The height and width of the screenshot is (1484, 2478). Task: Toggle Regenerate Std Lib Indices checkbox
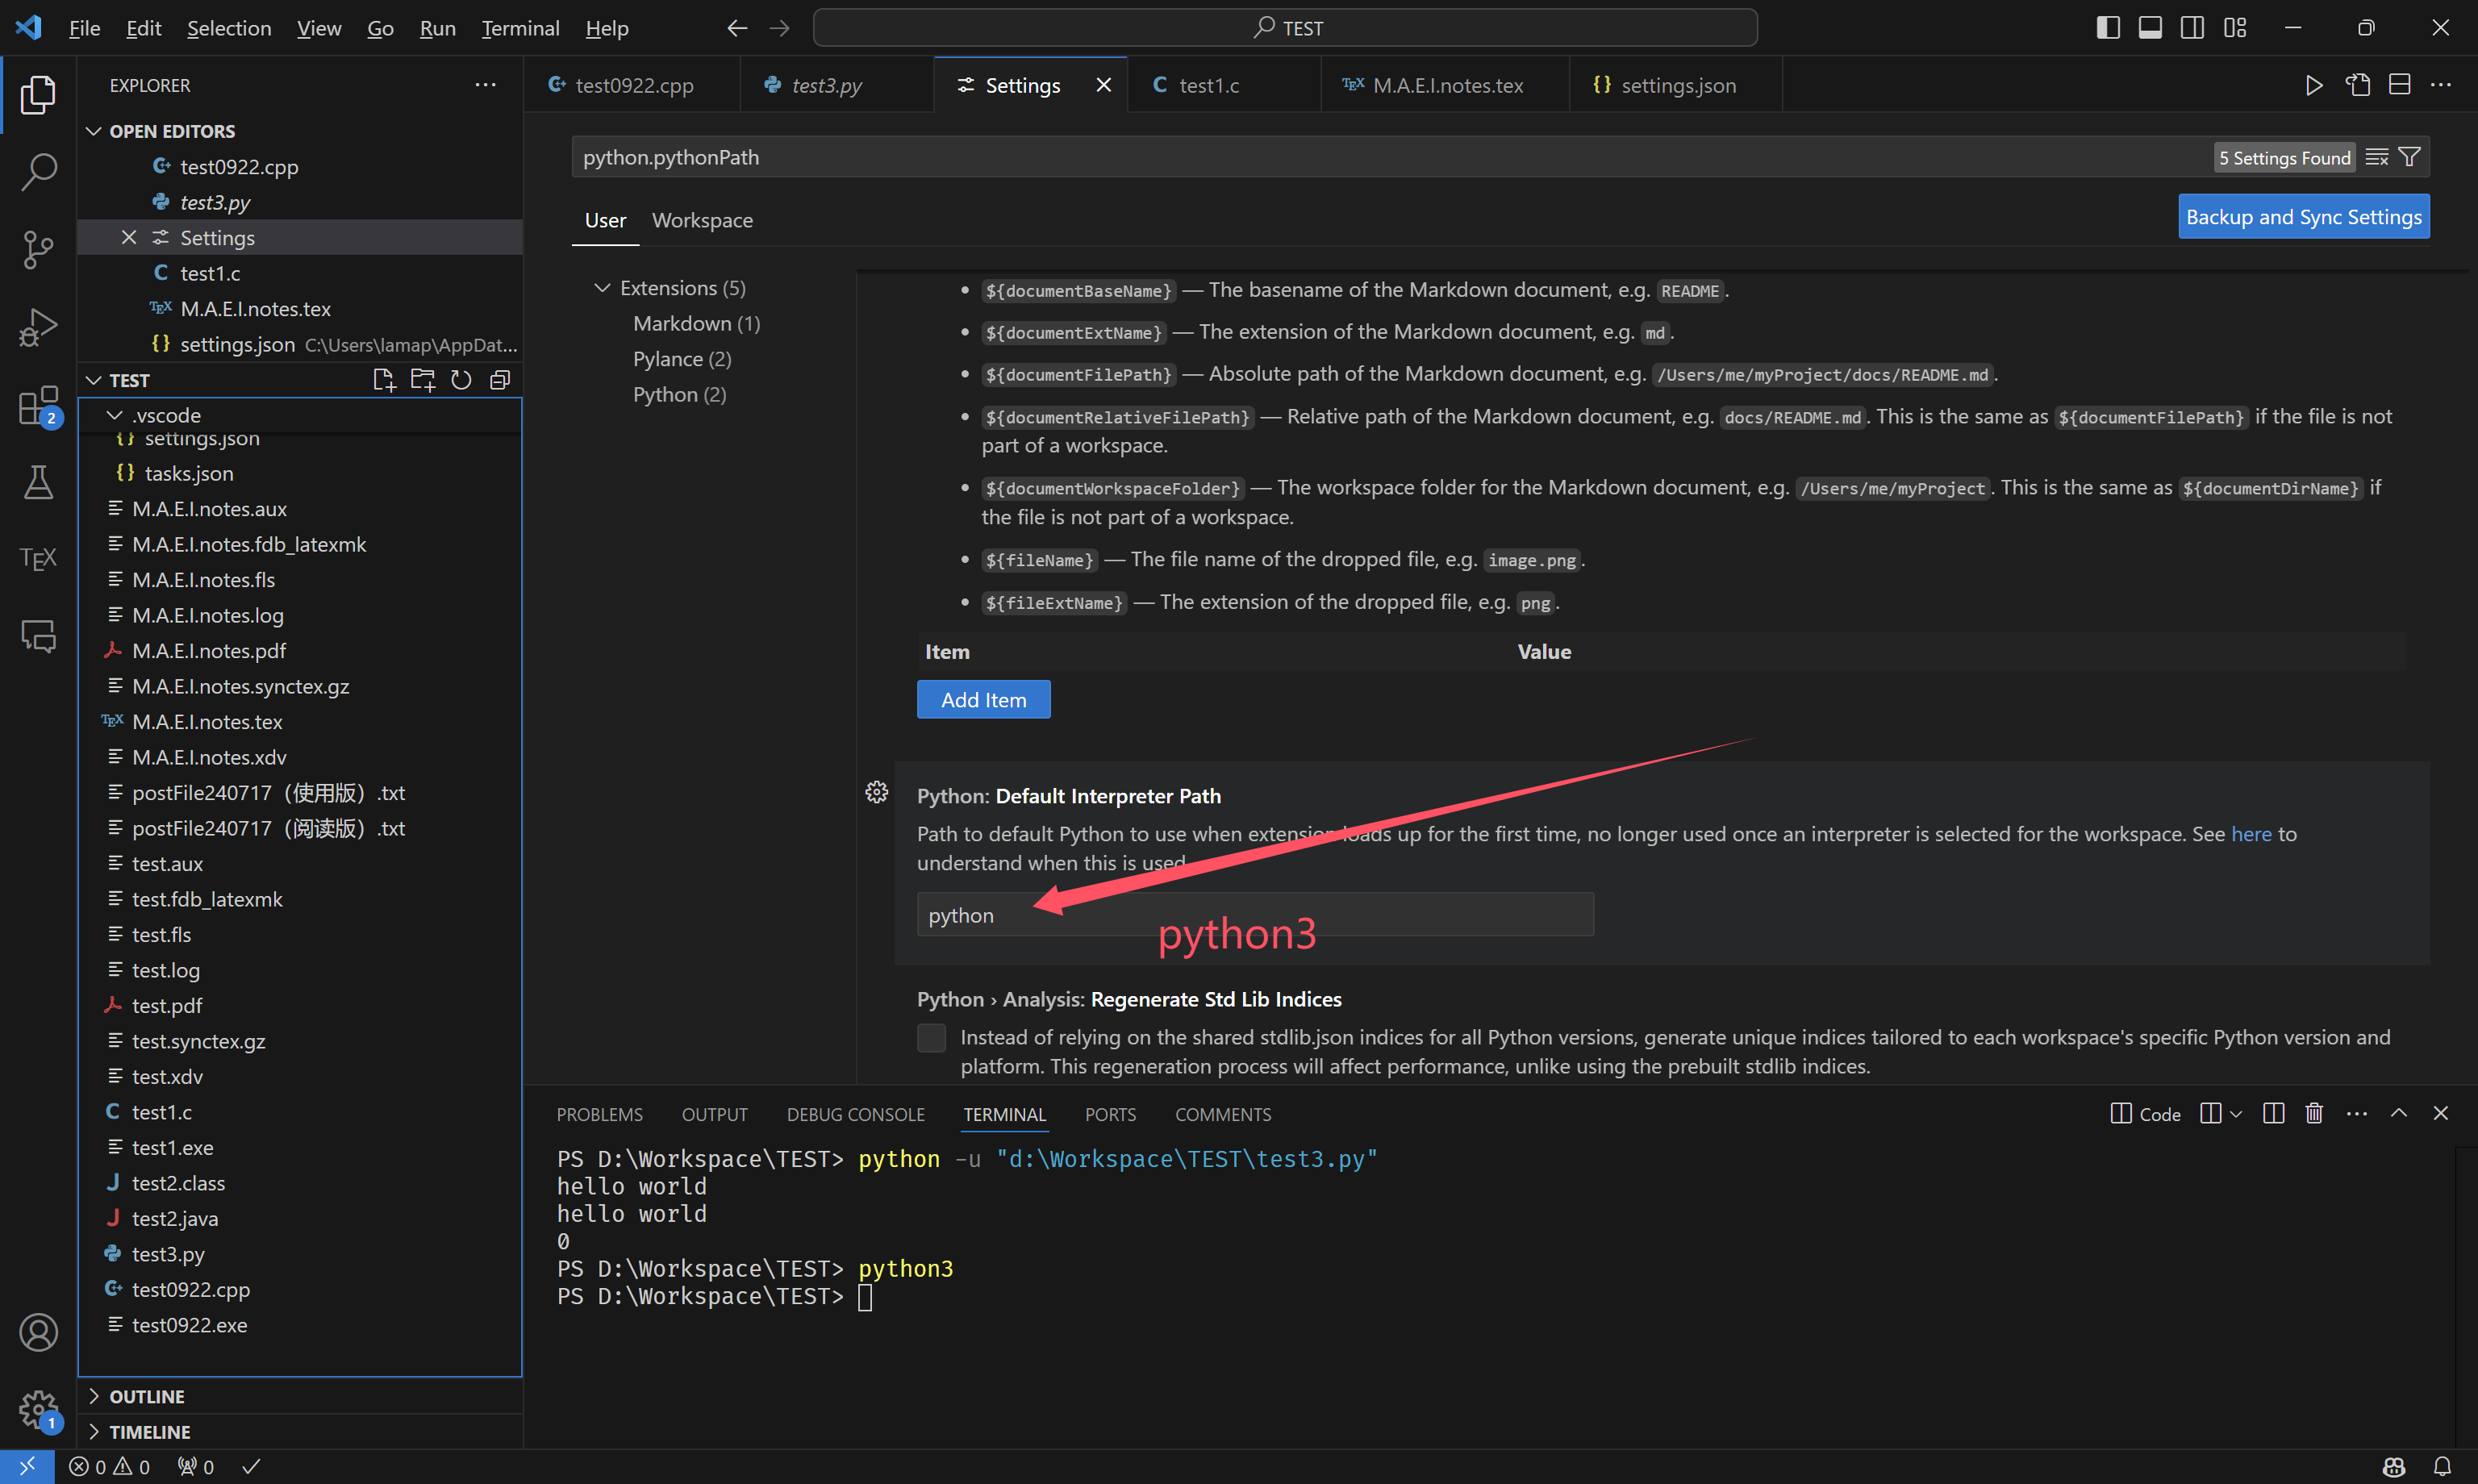coord(931,1038)
